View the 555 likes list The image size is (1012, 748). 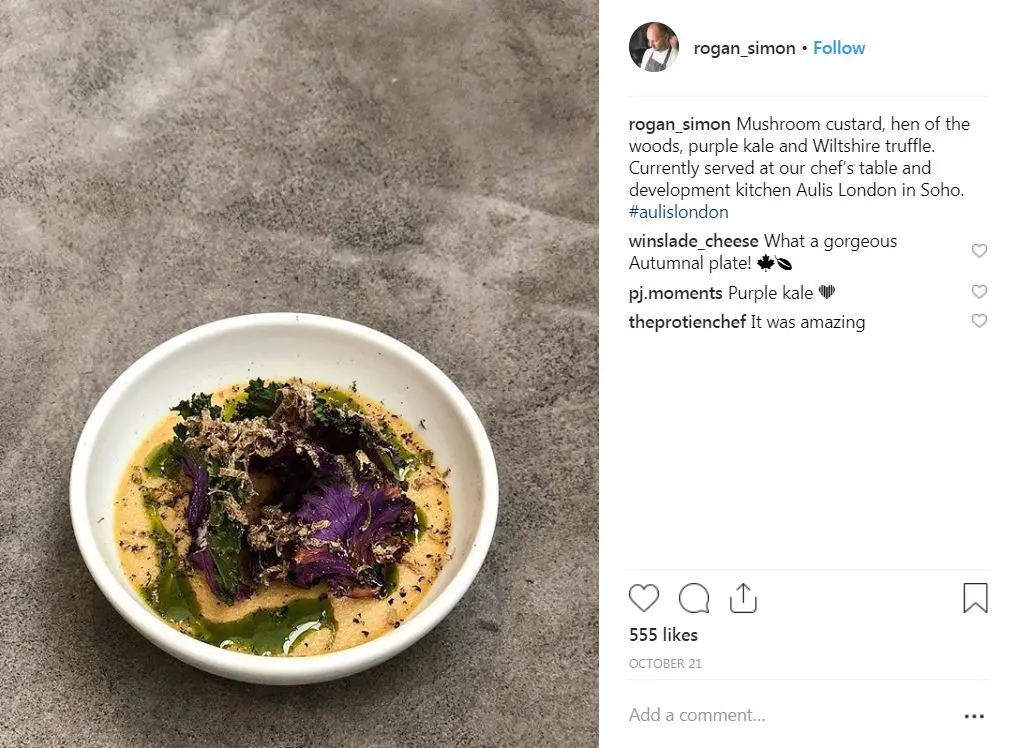[663, 635]
